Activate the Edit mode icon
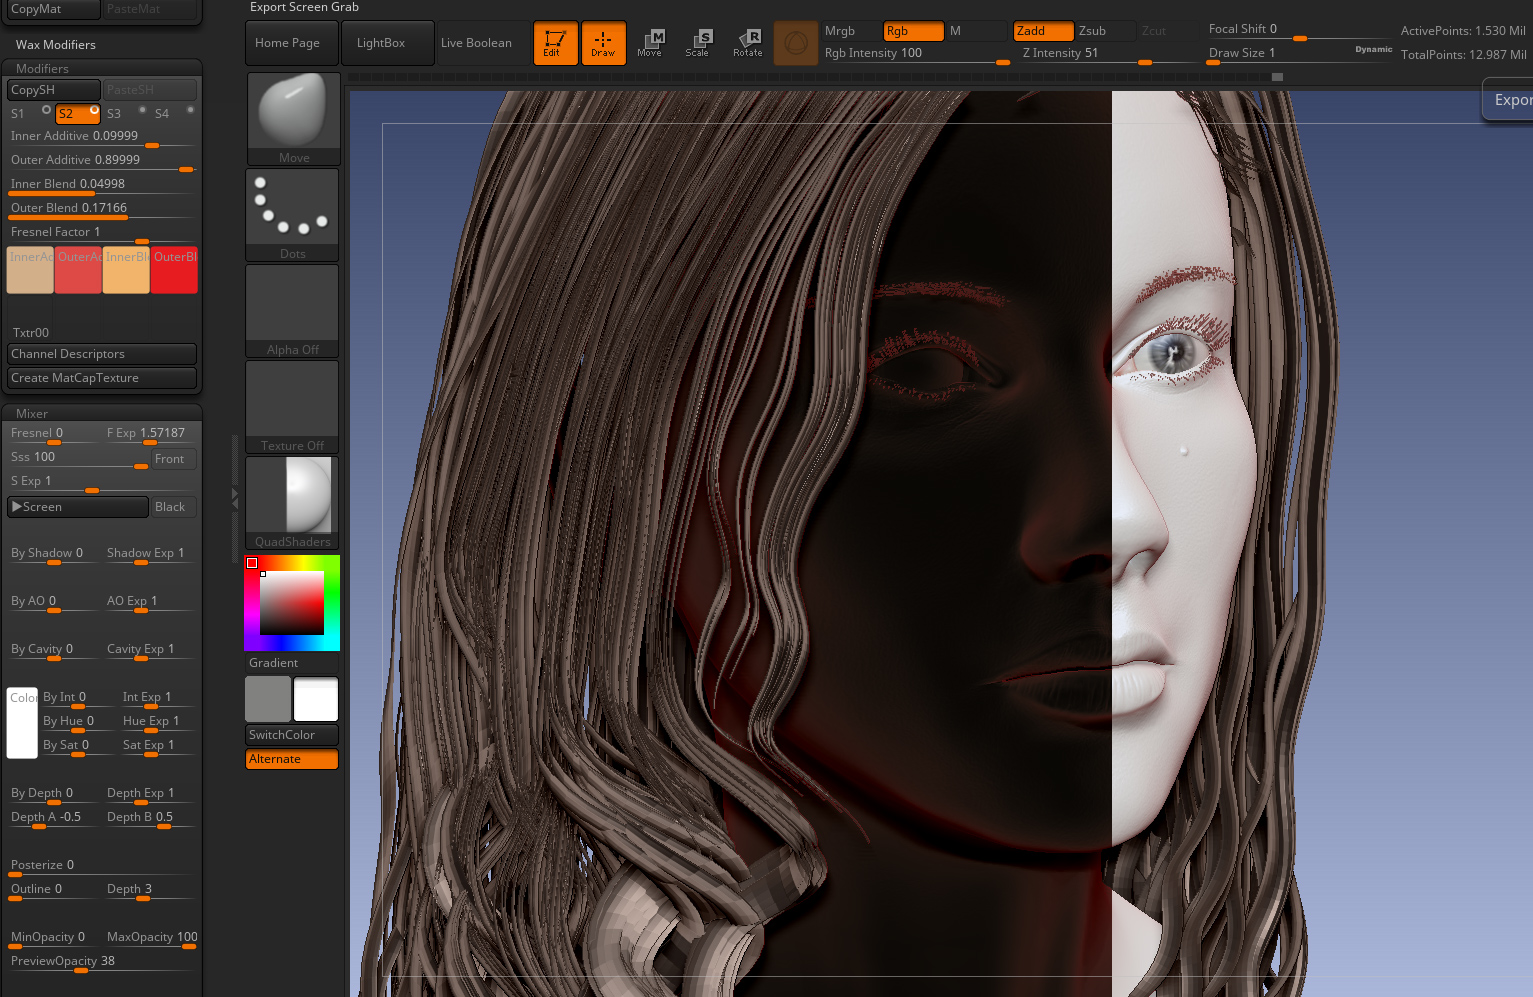Screen dimensions: 1533x997 (555, 43)
